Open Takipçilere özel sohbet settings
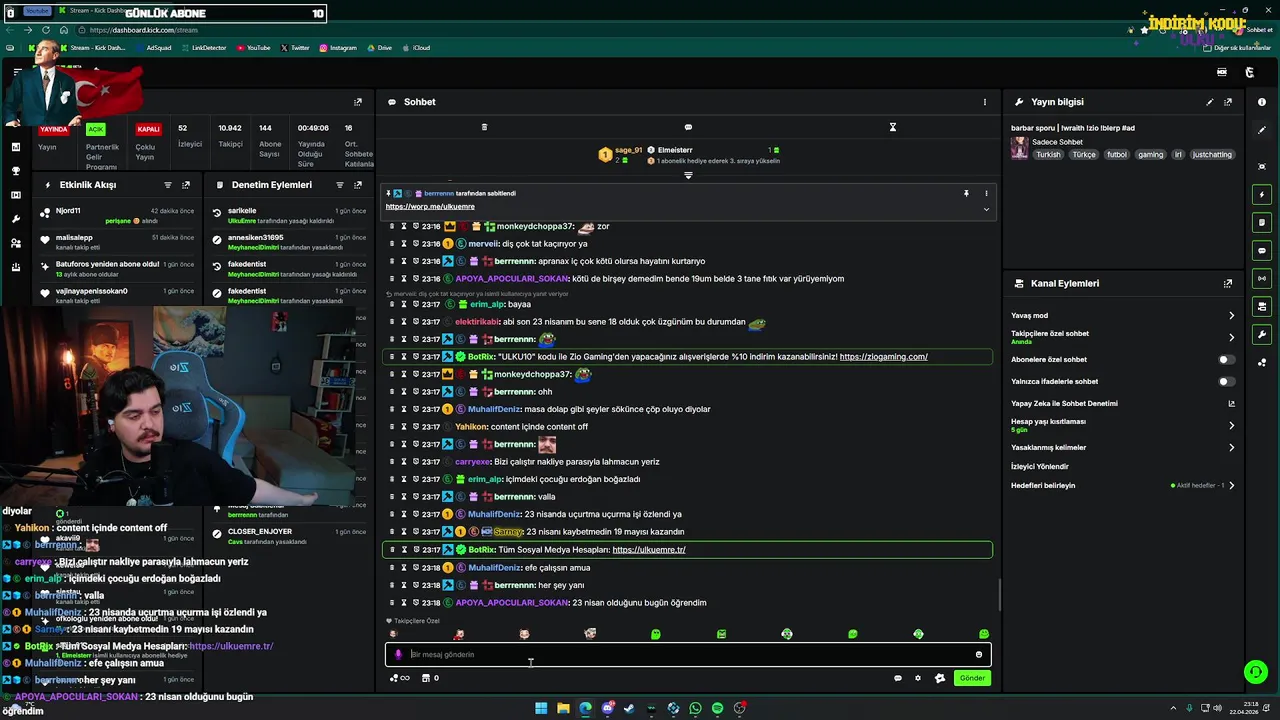Image resolution: width=1280 pixels, height=720 pixels. click(1231, 337)
